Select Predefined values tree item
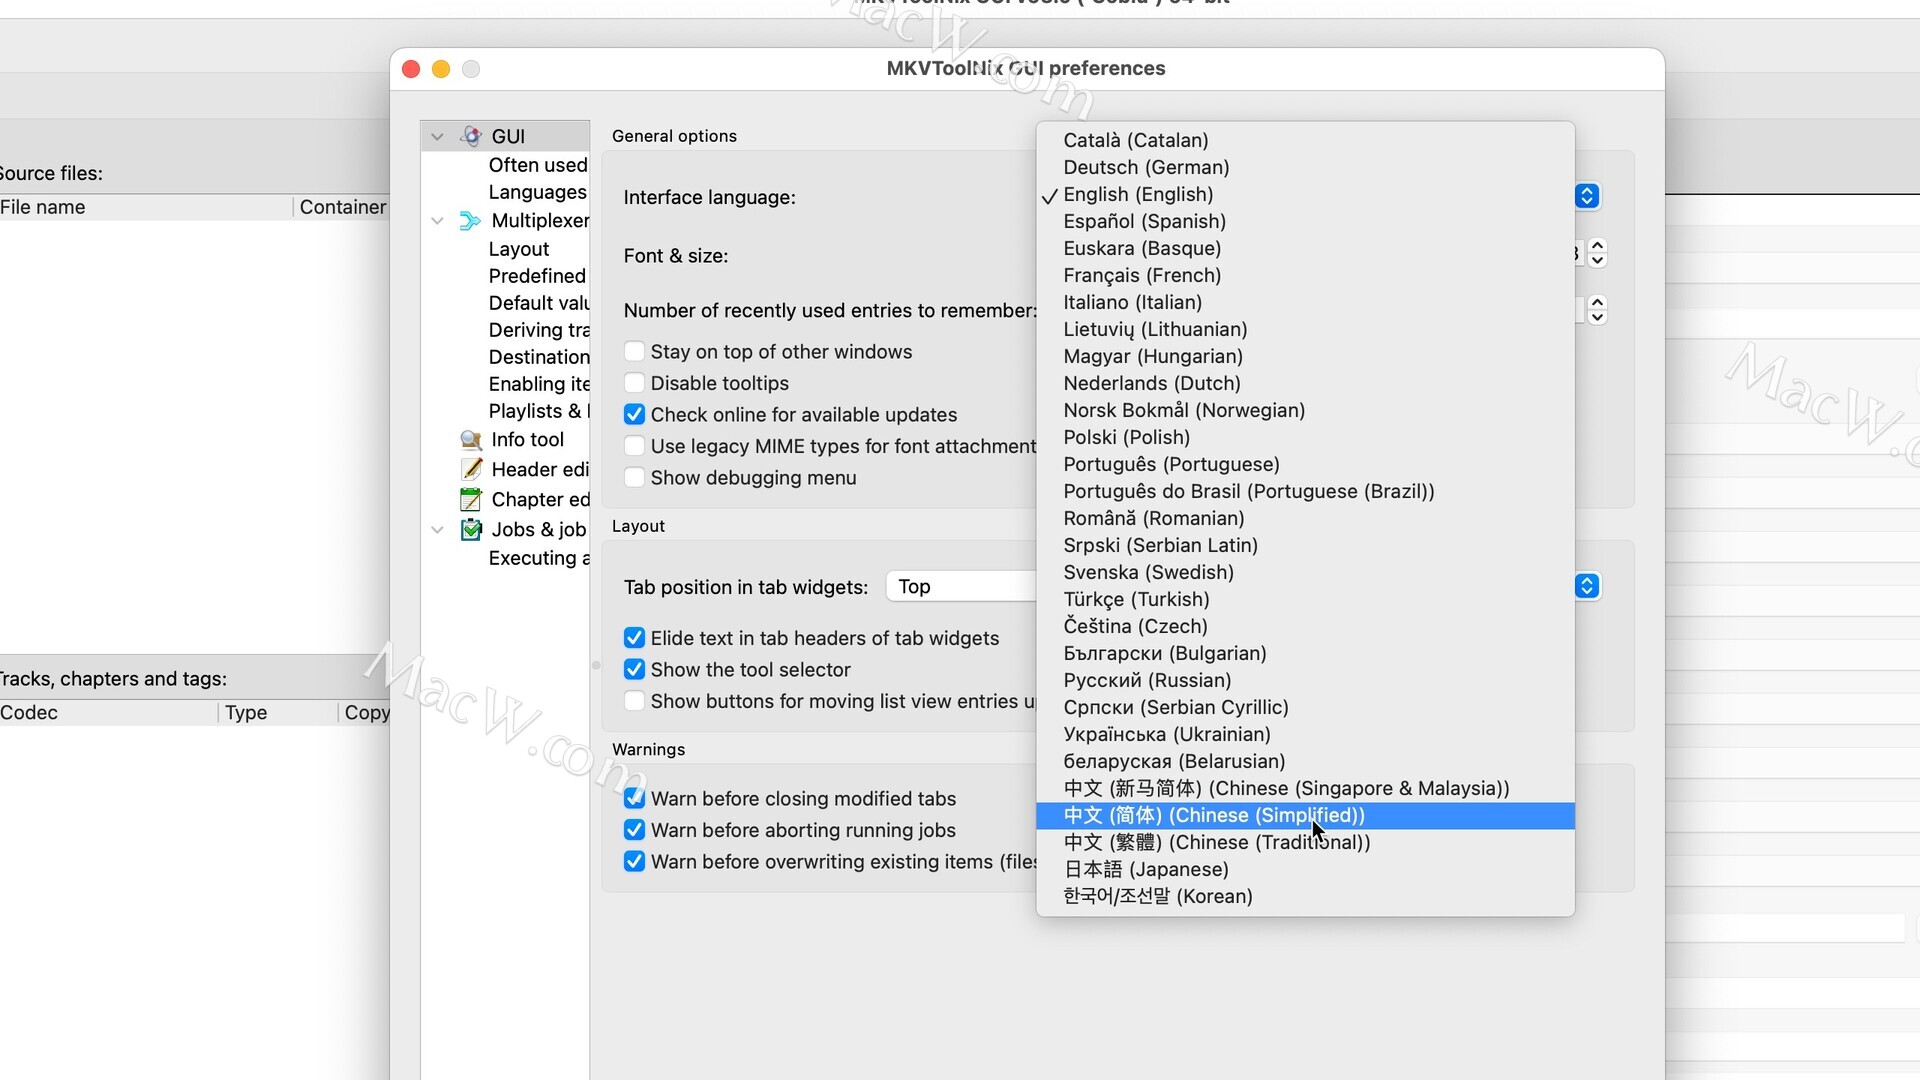This screenshot has height=1080, width=1920. [538, 276]
